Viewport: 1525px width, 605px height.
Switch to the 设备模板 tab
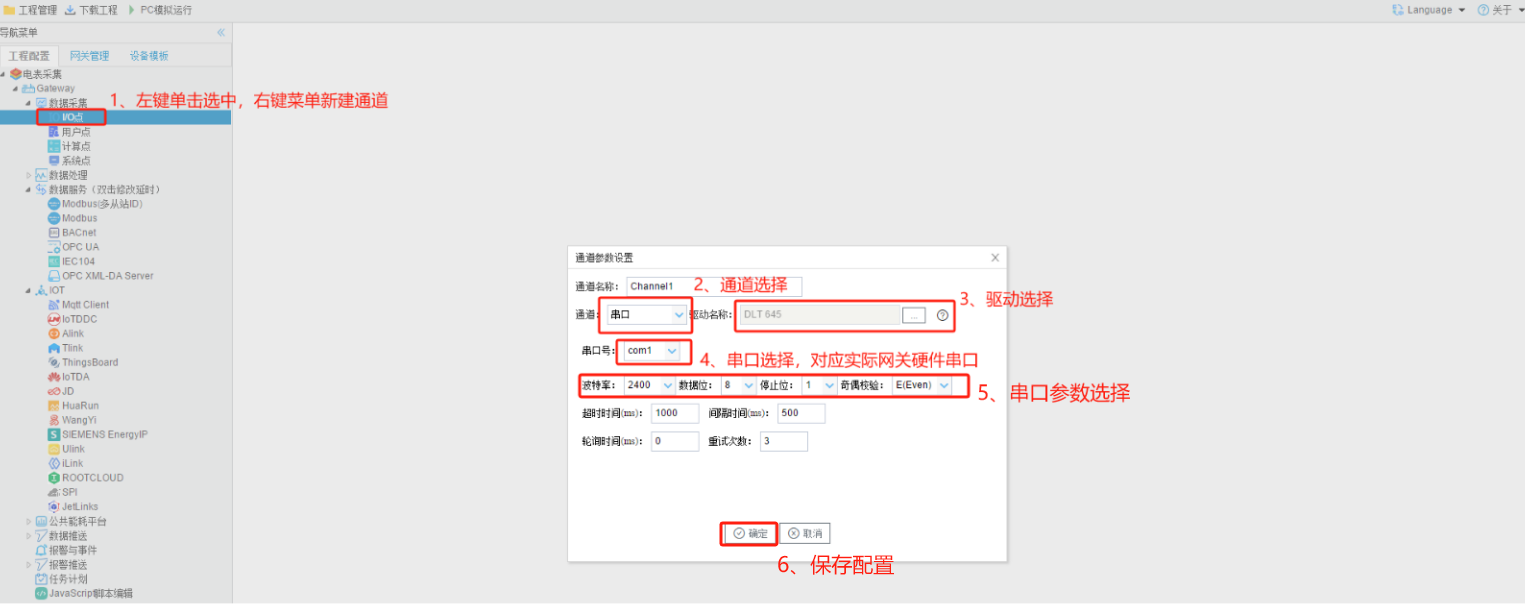pos(149,56)
